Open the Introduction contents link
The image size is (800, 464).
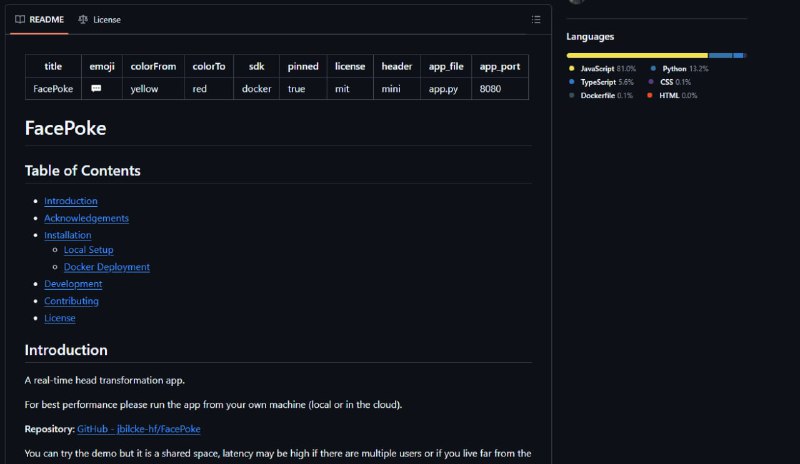(x=70, y=201)
